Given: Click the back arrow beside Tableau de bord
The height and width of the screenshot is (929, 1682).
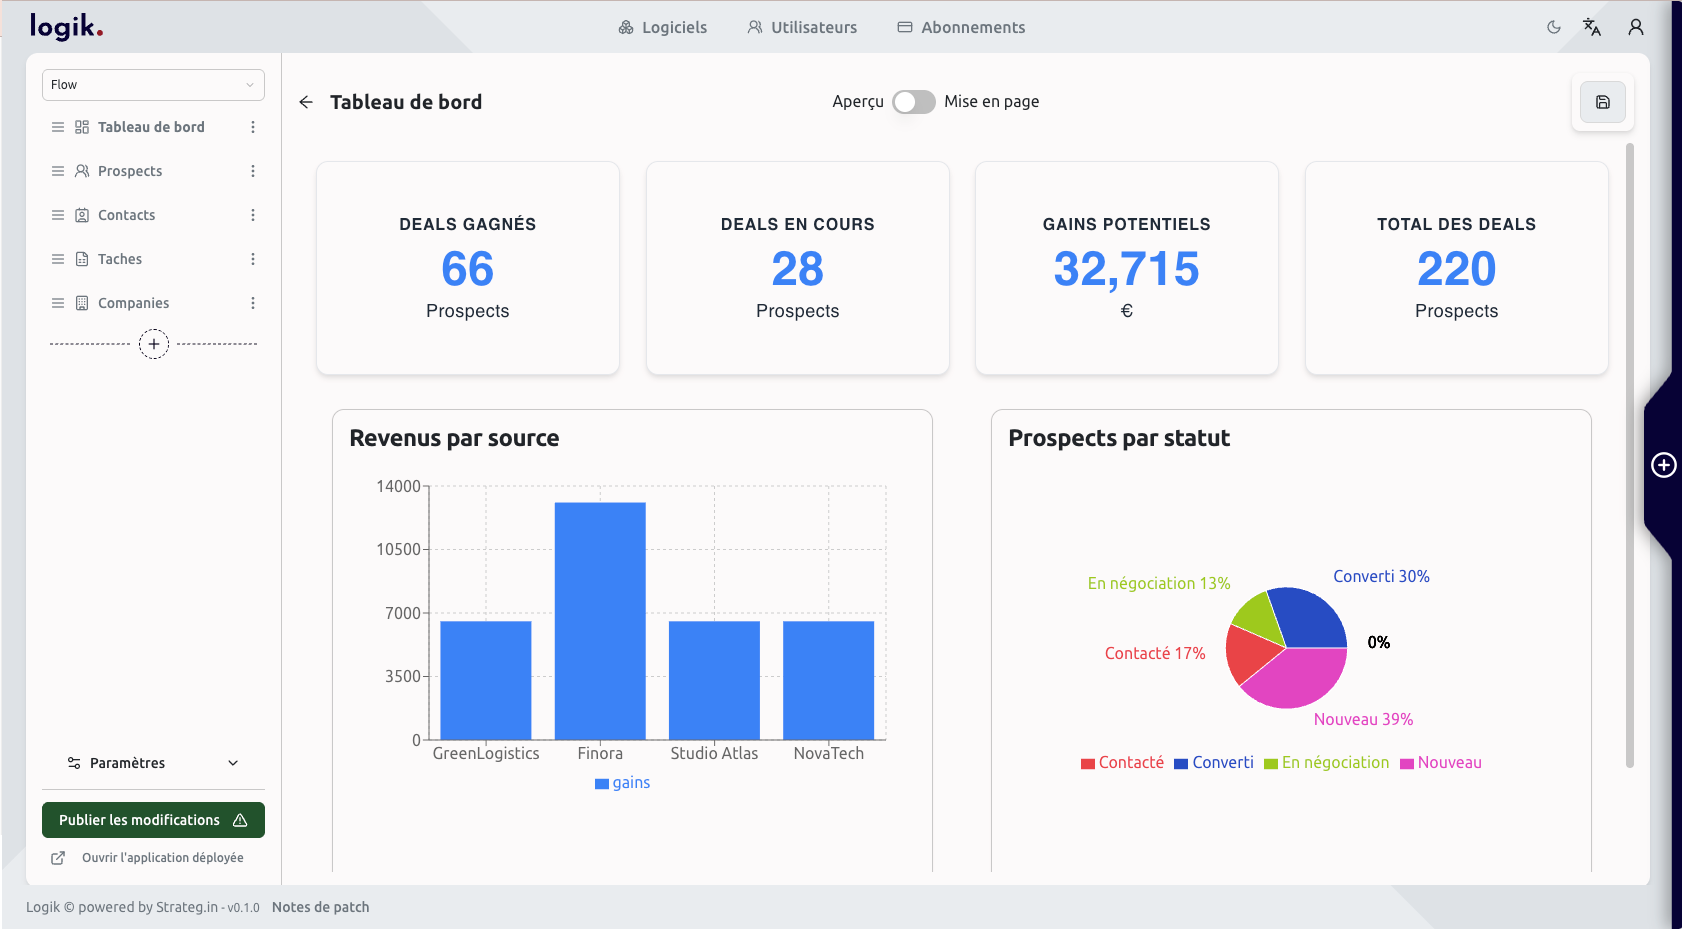Looking at the screenshot, I should [x=306, y=102].
